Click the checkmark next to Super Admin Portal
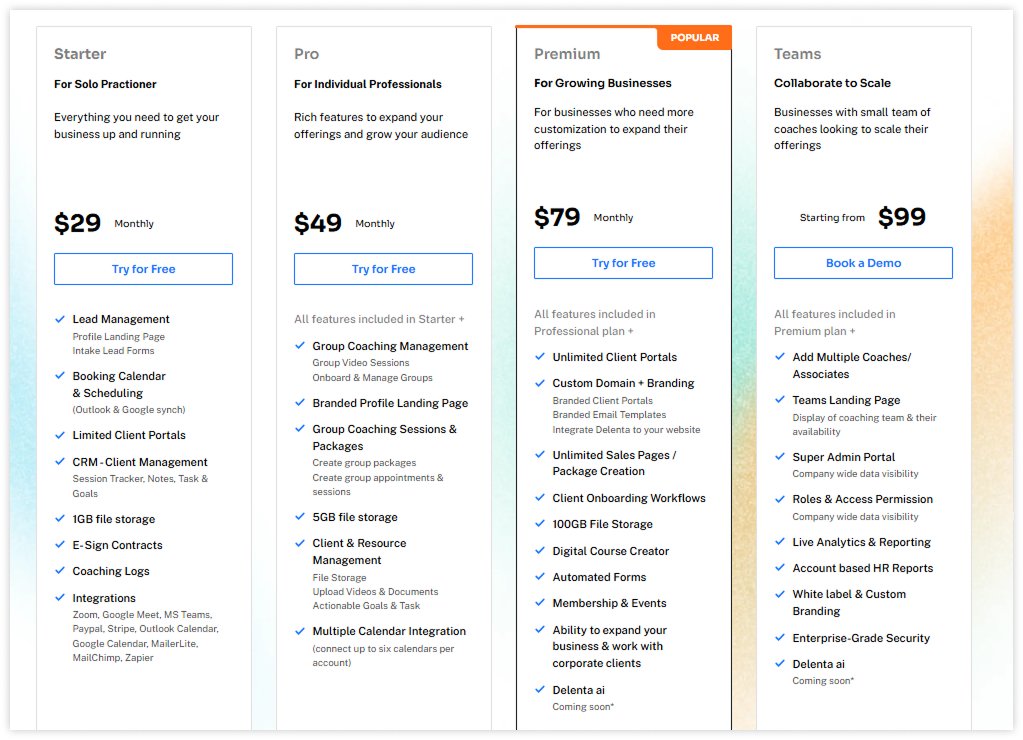 click(780, 456)
